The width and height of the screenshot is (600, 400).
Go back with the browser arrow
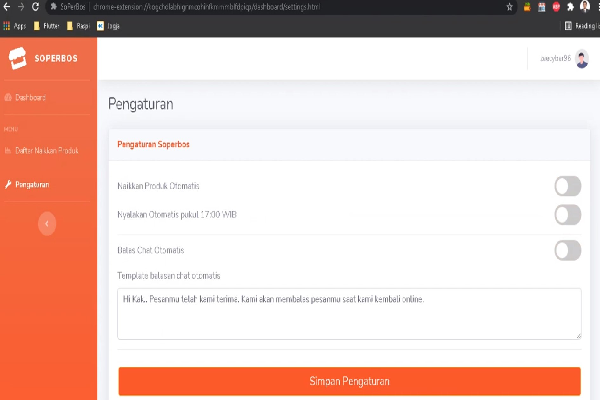pyautogui.click(x=7, y=7)
